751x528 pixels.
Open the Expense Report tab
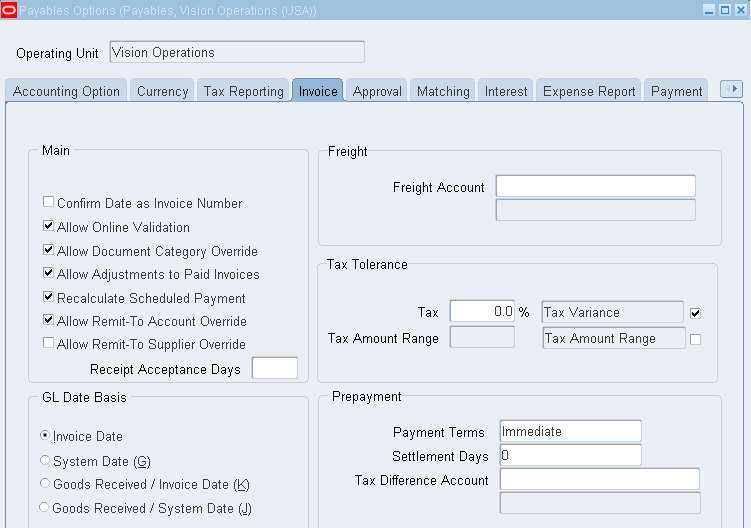[x=589, y=91]
